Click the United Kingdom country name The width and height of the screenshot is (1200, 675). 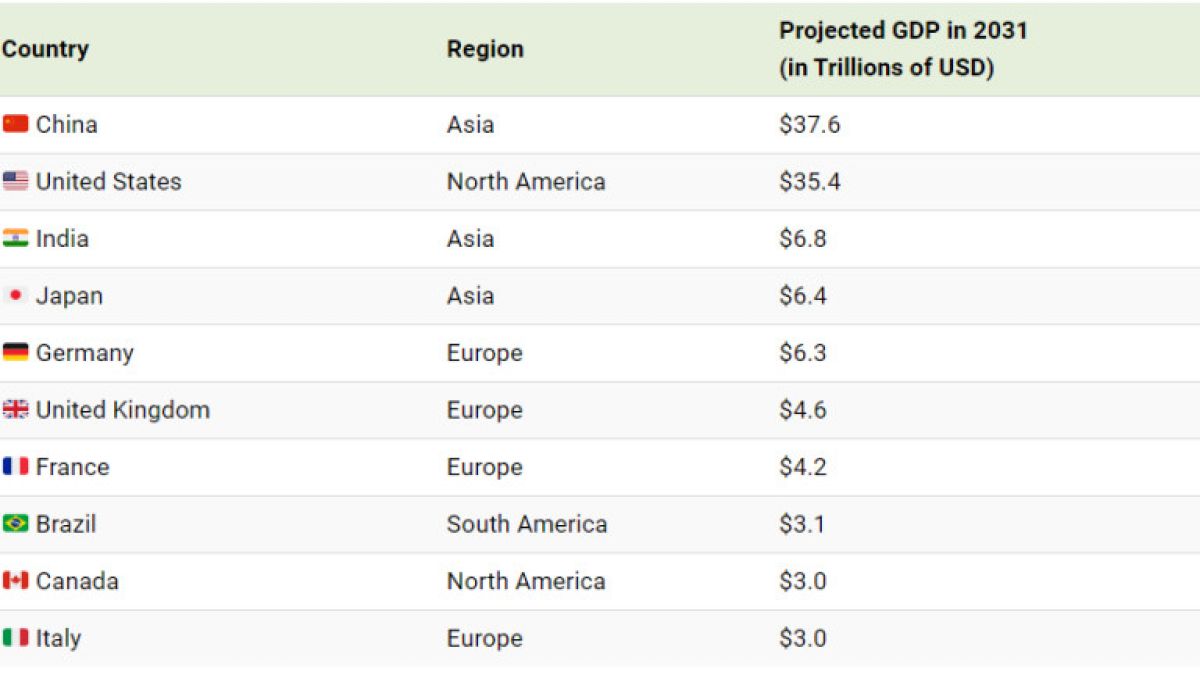click(123, 410)
